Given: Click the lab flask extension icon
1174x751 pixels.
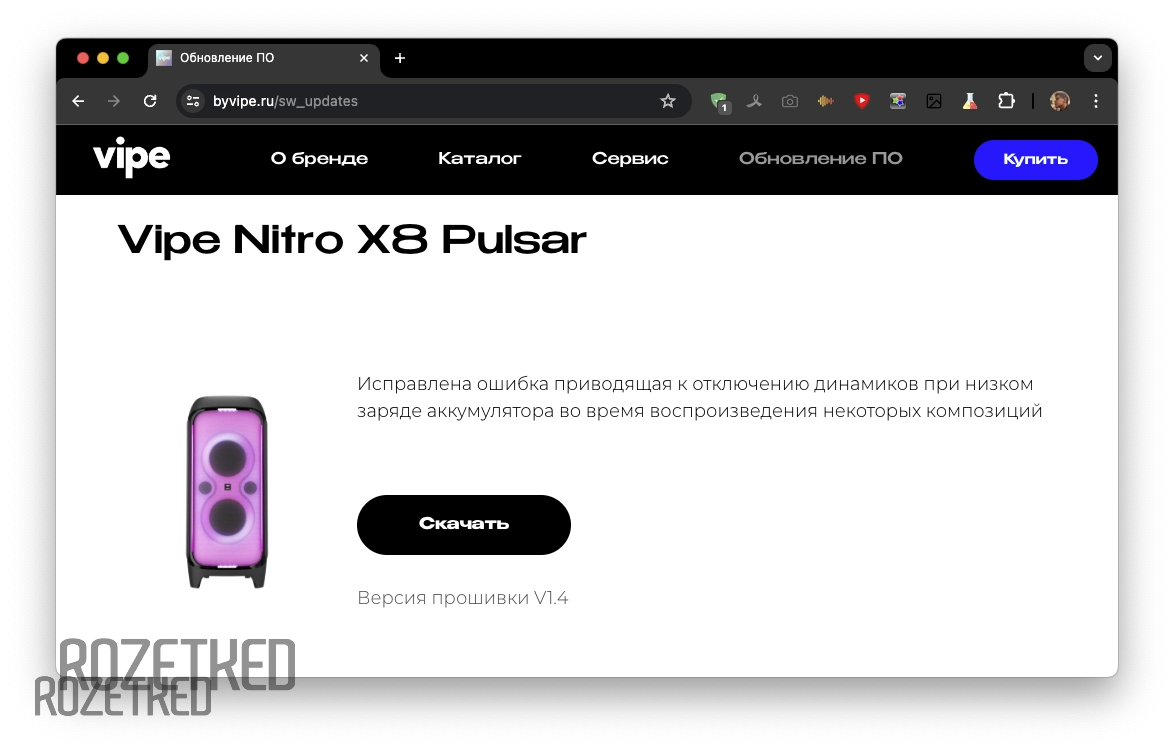Looking at the screenshot, I should point(970,101).
